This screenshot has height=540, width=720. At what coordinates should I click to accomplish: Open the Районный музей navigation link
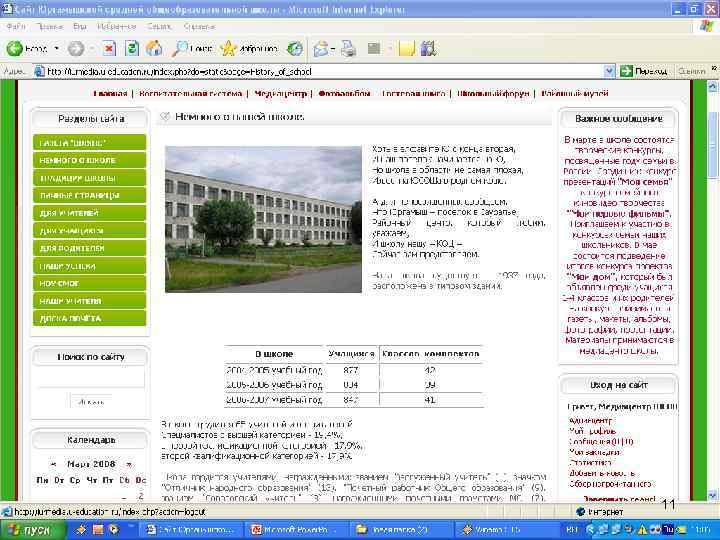[574, 94]
